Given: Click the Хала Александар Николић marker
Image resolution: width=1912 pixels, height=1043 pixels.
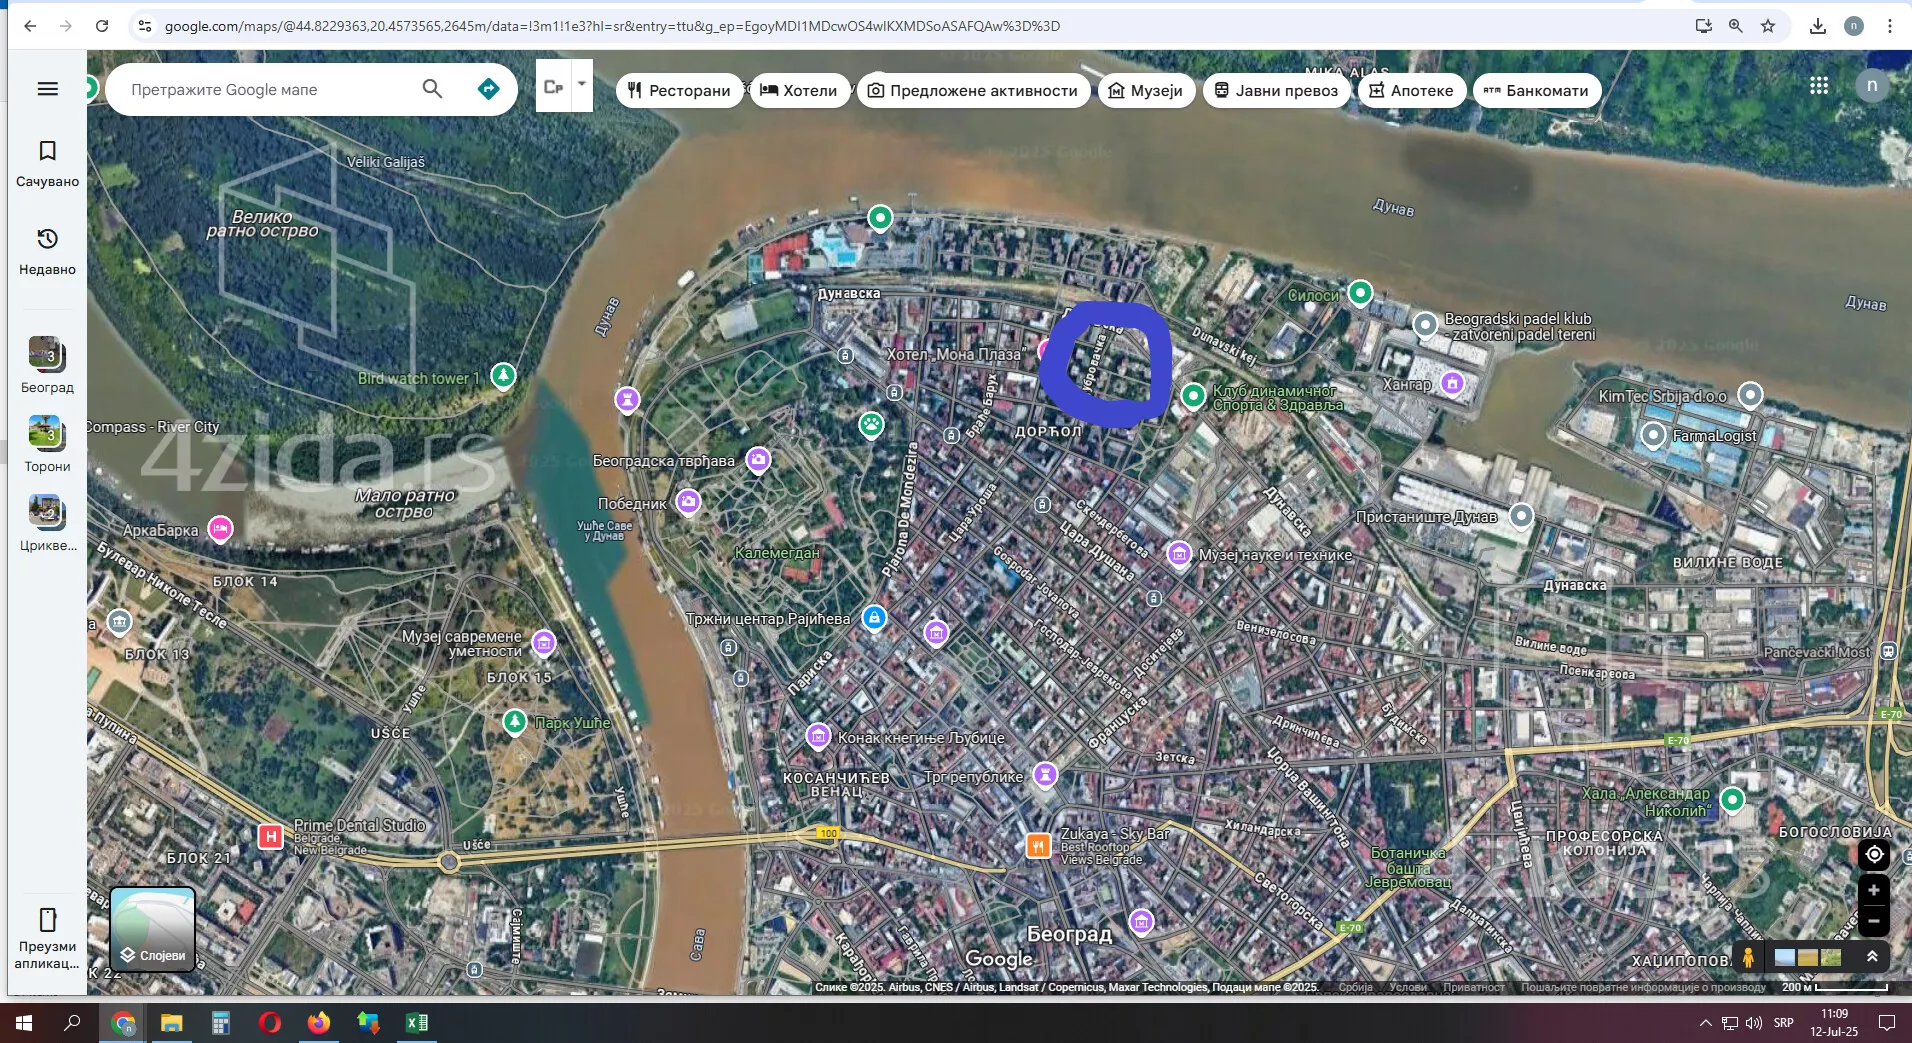Looking at the screenshot, I should [1733, 799].
